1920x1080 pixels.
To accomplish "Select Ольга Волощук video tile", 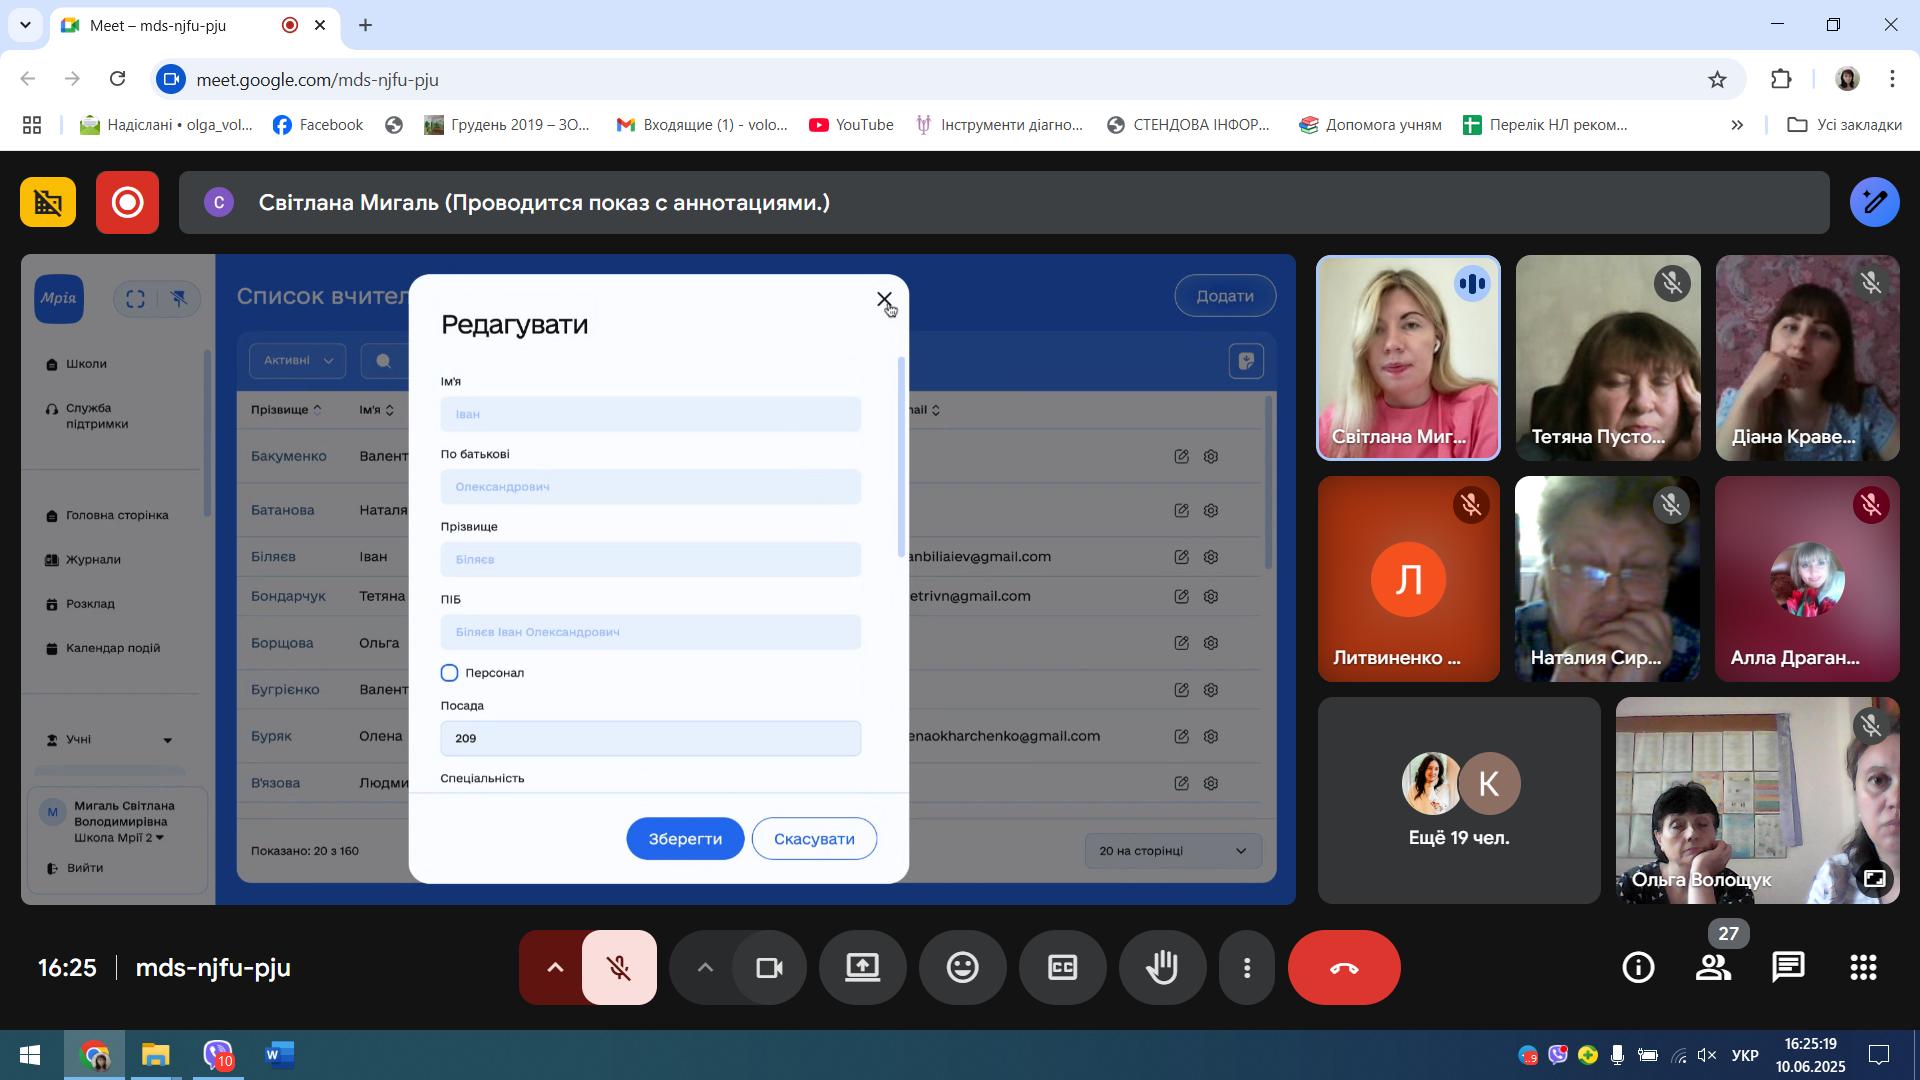I will pos(1757,800).
